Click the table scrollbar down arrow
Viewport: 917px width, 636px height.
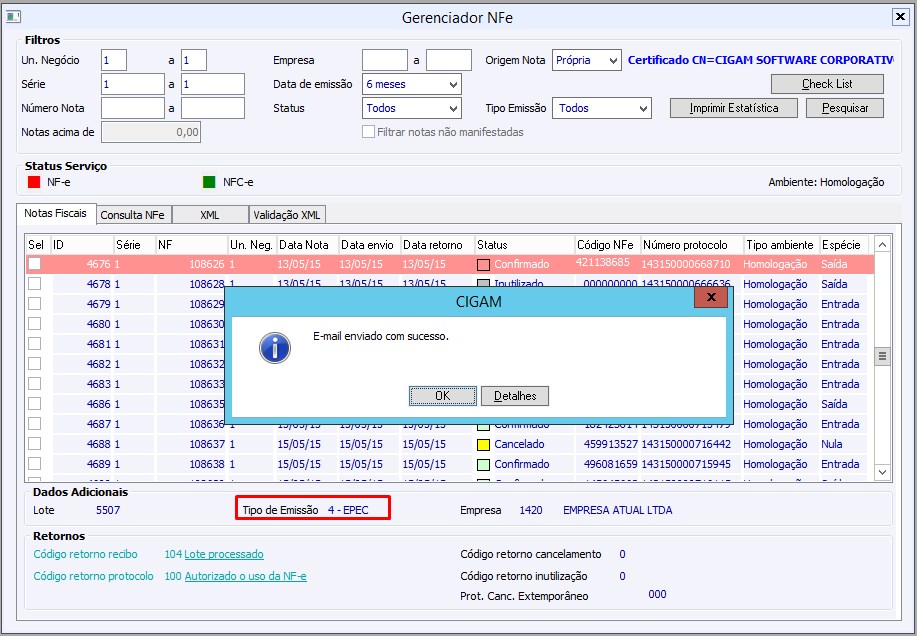tap(882, 472)
